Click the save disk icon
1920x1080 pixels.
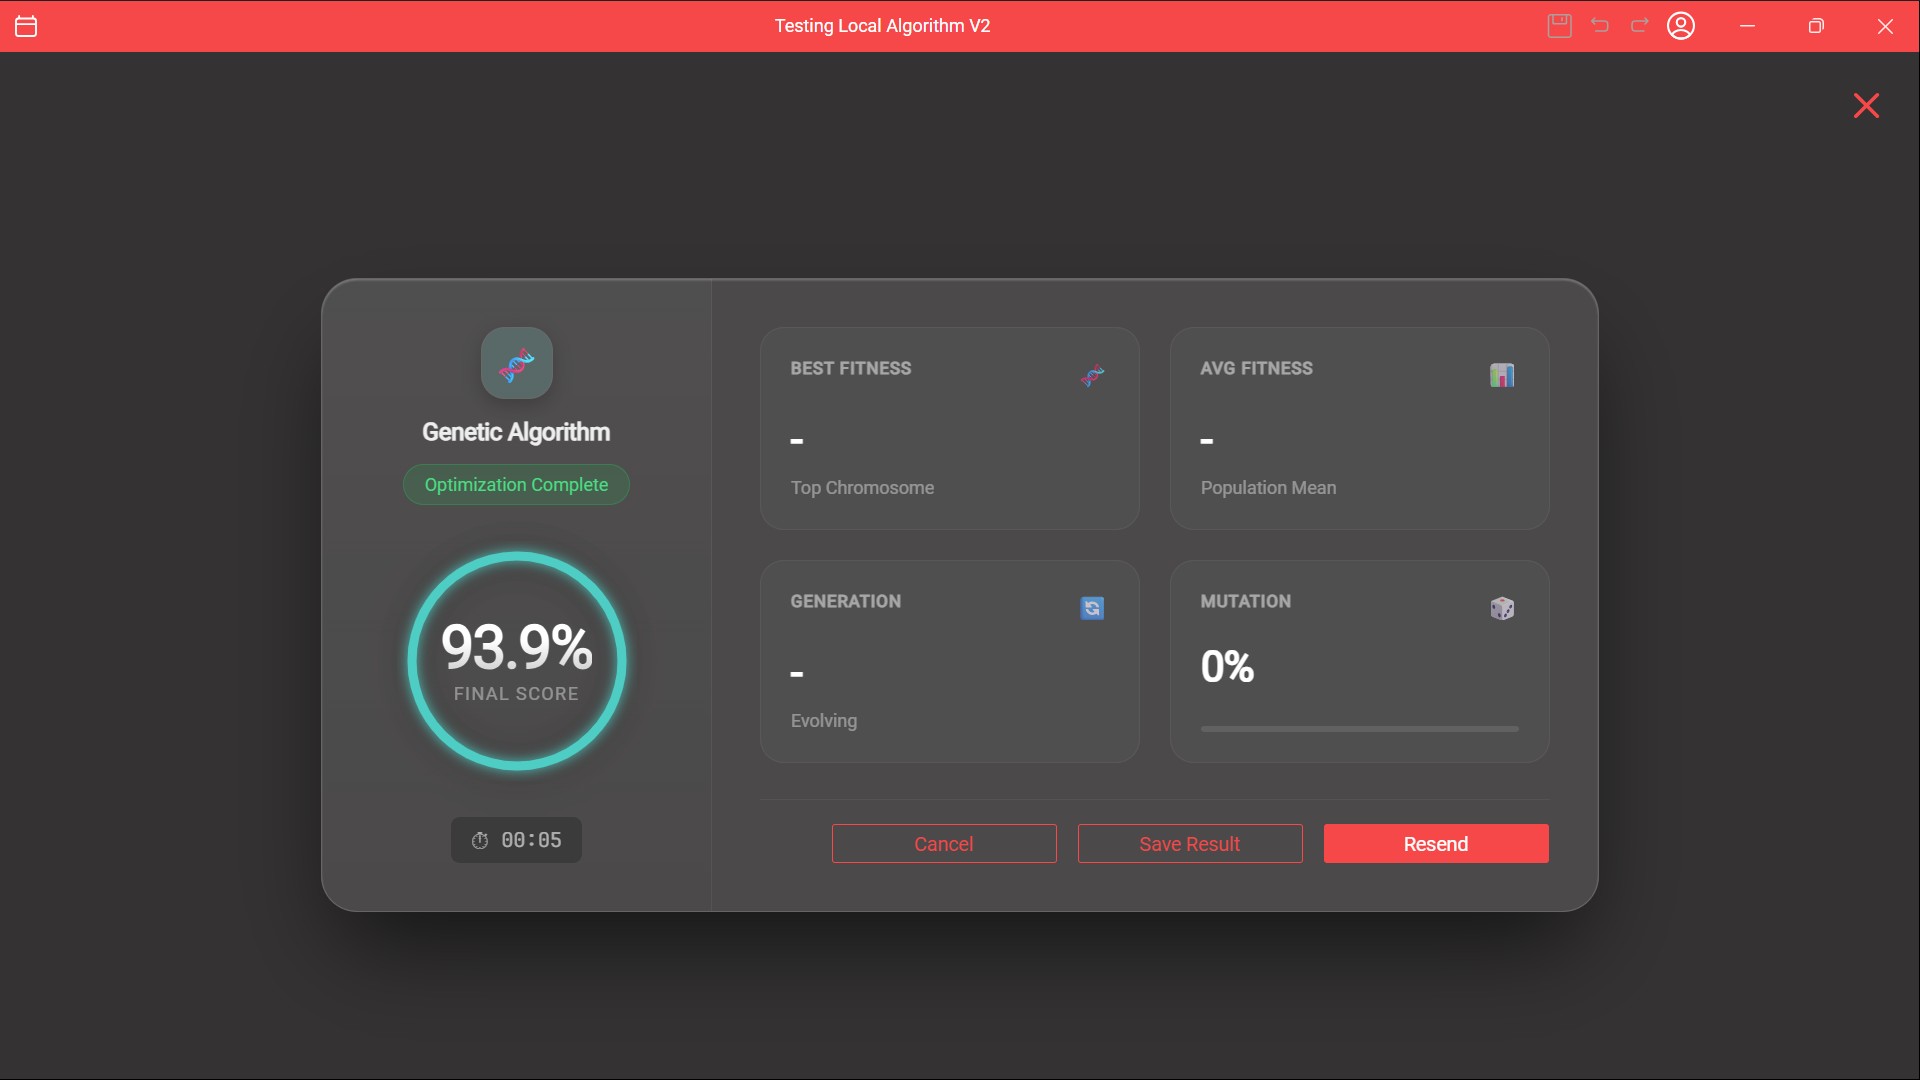coord(1559,26)
